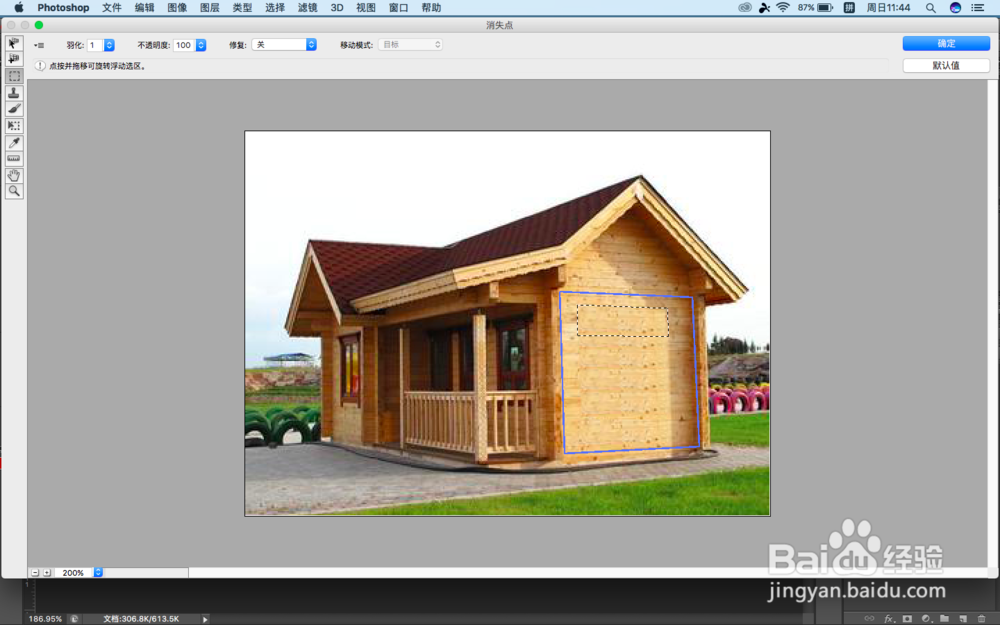
Task: Click the 200% zoom value field
Action: tap(73, 573)
